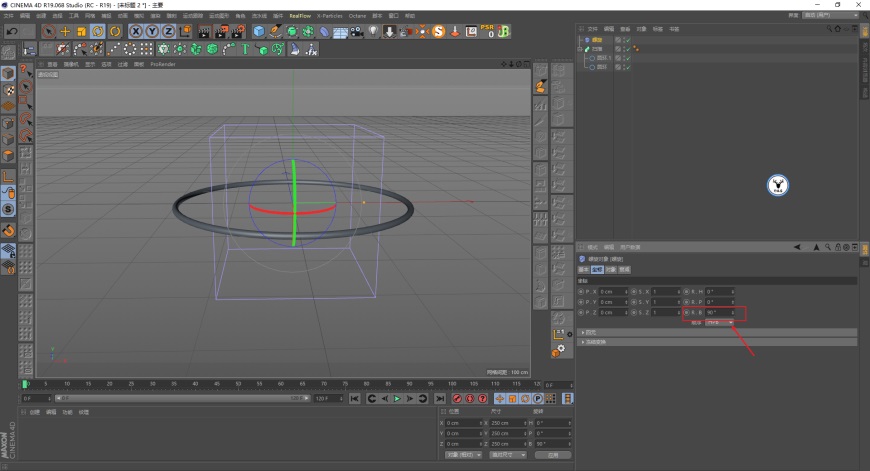Screen dimensions: 870x471
Task: Open the Tweak mouse mode icon
Action: (8, 193)
